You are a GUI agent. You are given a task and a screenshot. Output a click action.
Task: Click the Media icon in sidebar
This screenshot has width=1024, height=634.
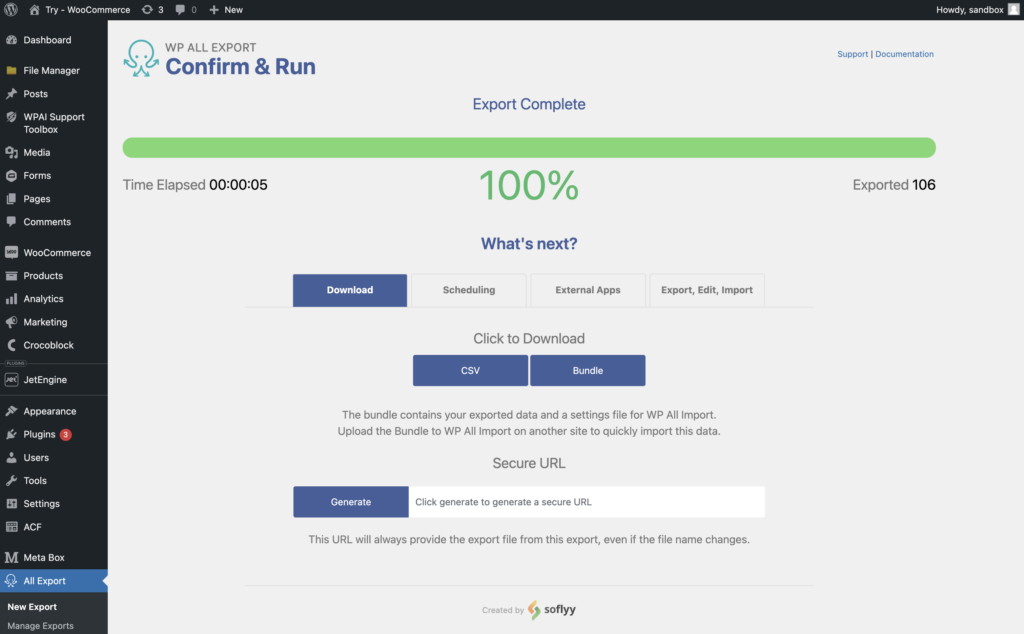(x=12, y=153)
